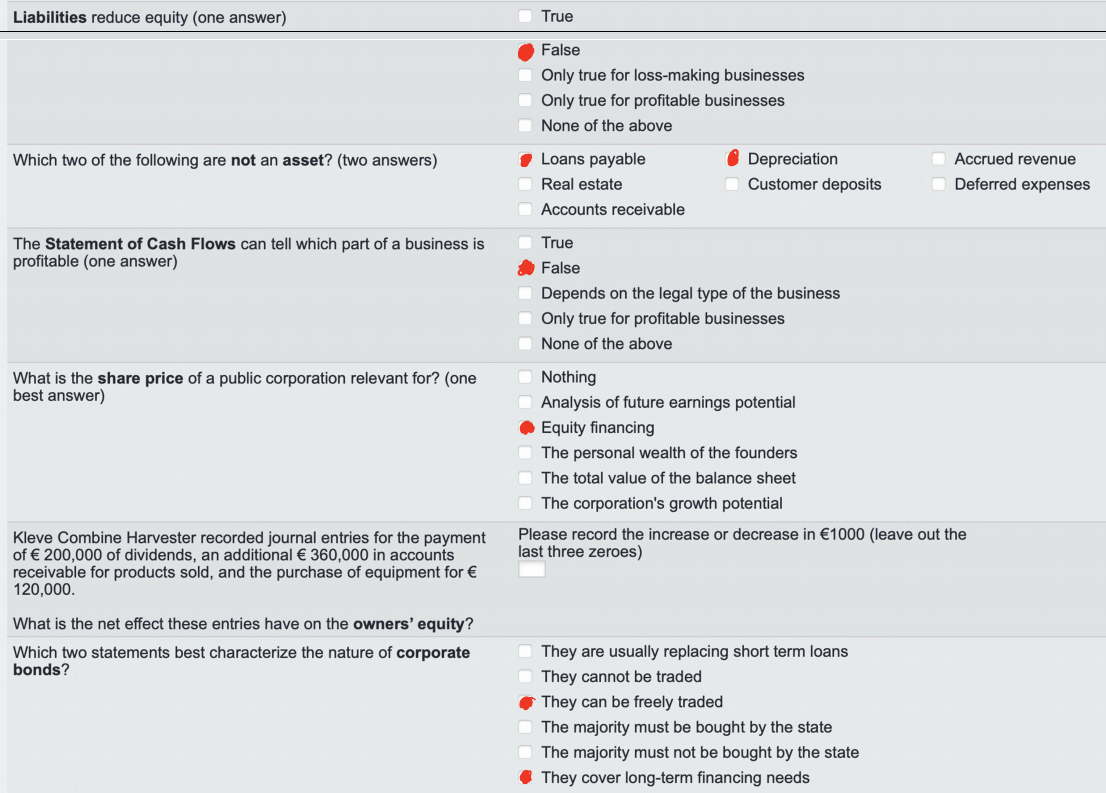The height and width of the screenshot is (793, 1106).
Task: Check the Real estate option
Action: [x=525, y=184]
